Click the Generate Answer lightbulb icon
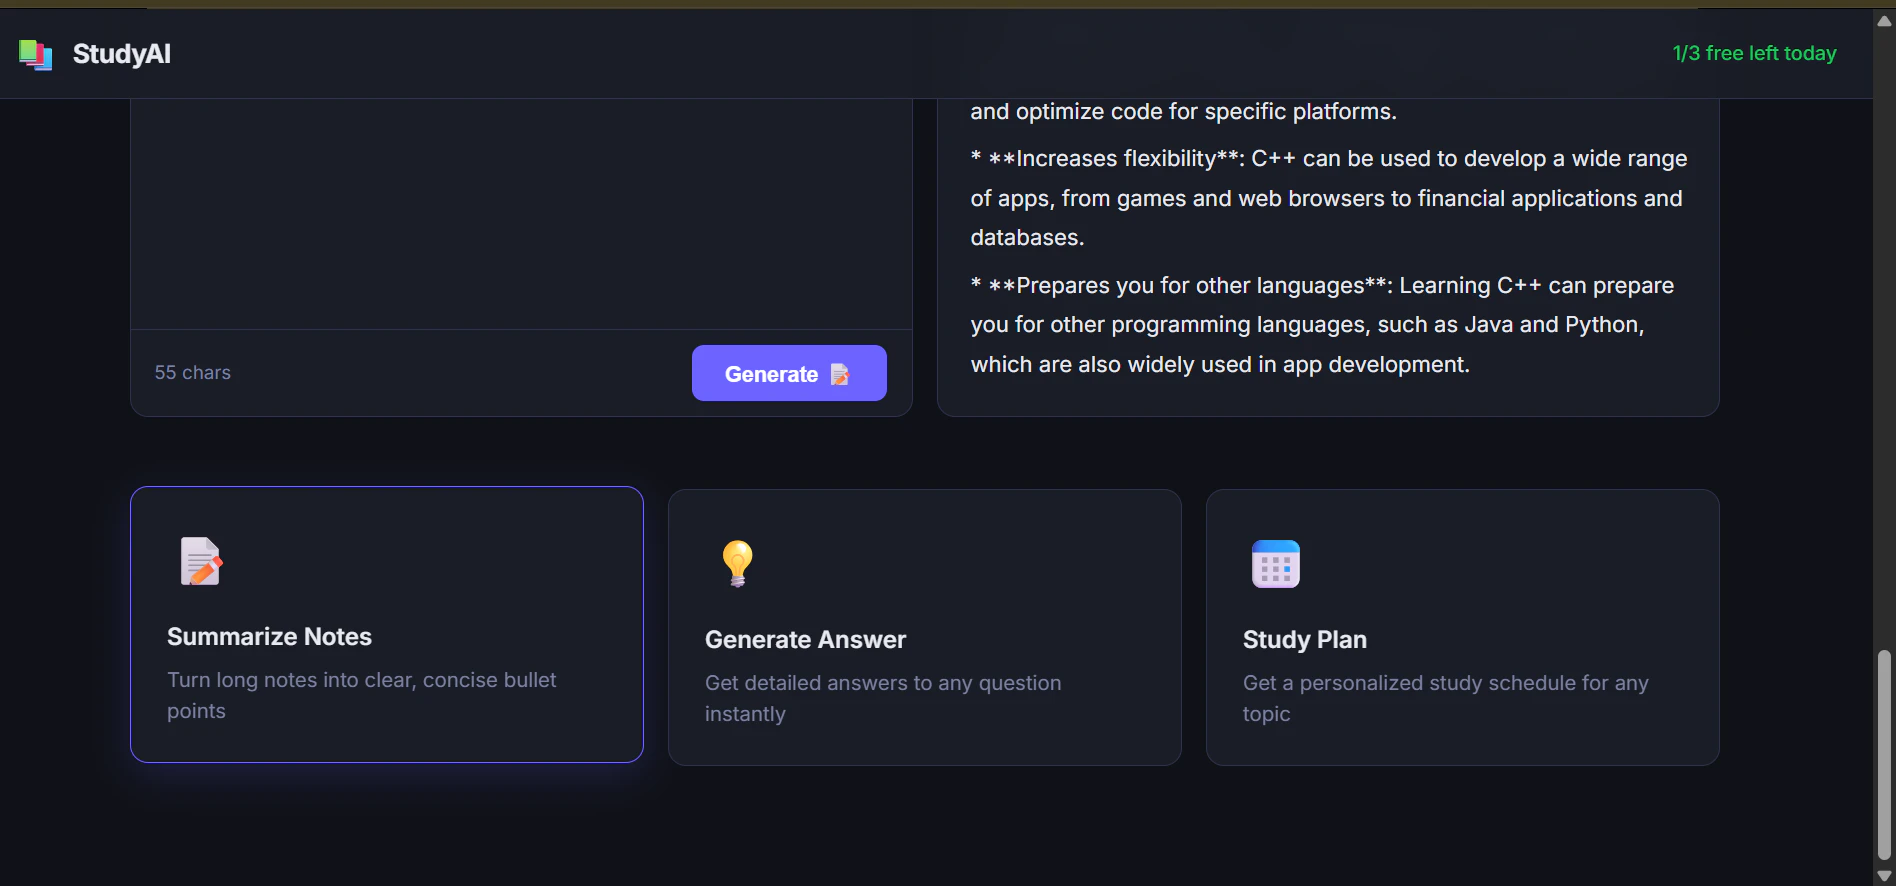Viewport: 1896px width, 886px height. tap(738, 564)
